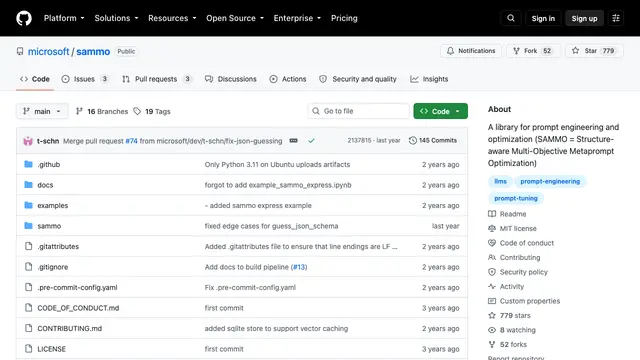Viewport: 640px width, 360px height.
Task: Open the appearance settings icon beside Sign up
Action: tap(616, 18)
